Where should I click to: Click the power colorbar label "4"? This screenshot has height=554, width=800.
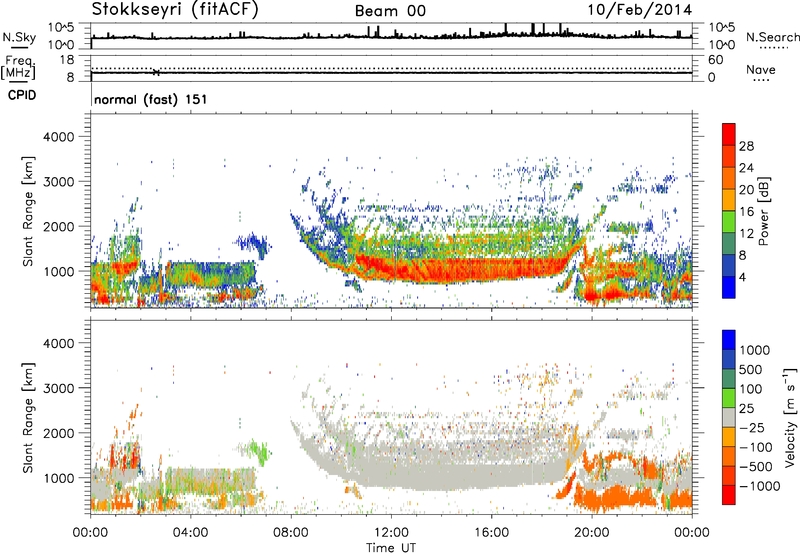pos(743,277)
